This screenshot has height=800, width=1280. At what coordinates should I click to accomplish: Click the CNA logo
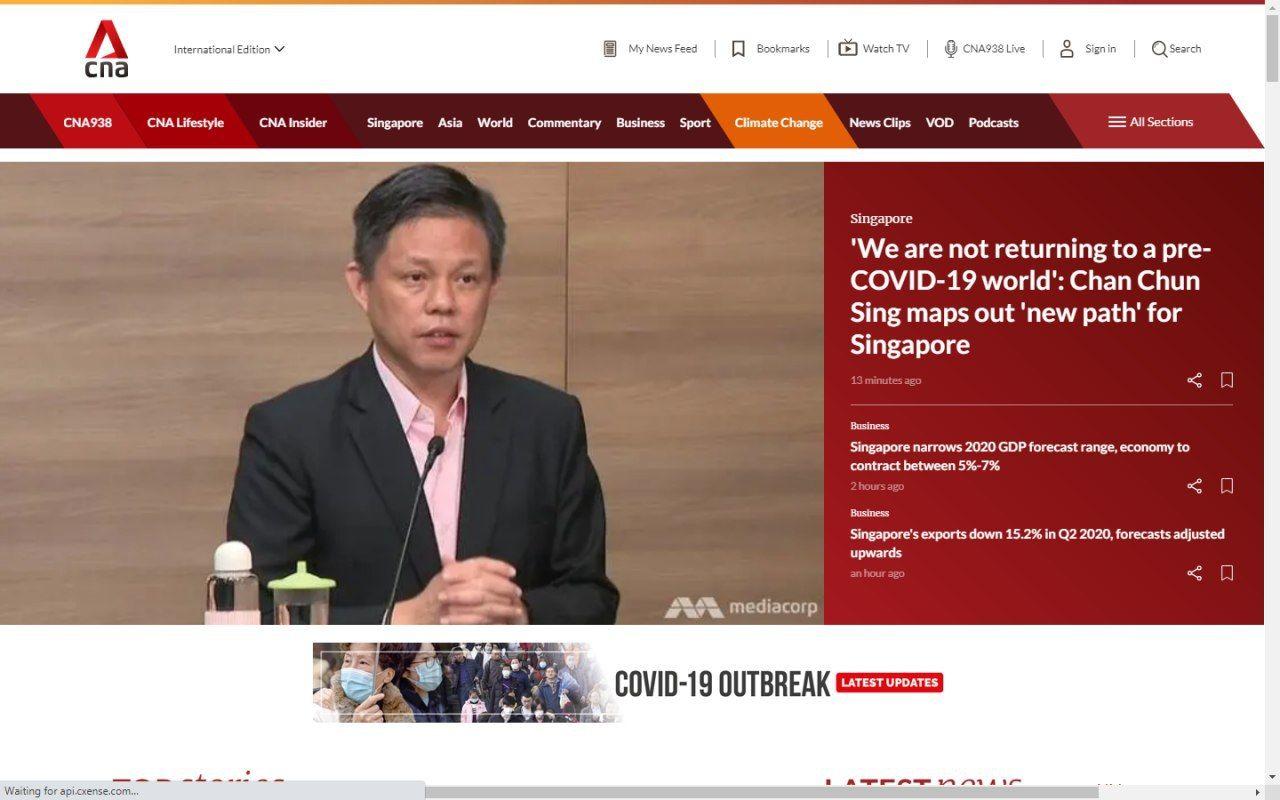[x=106, y=49]
